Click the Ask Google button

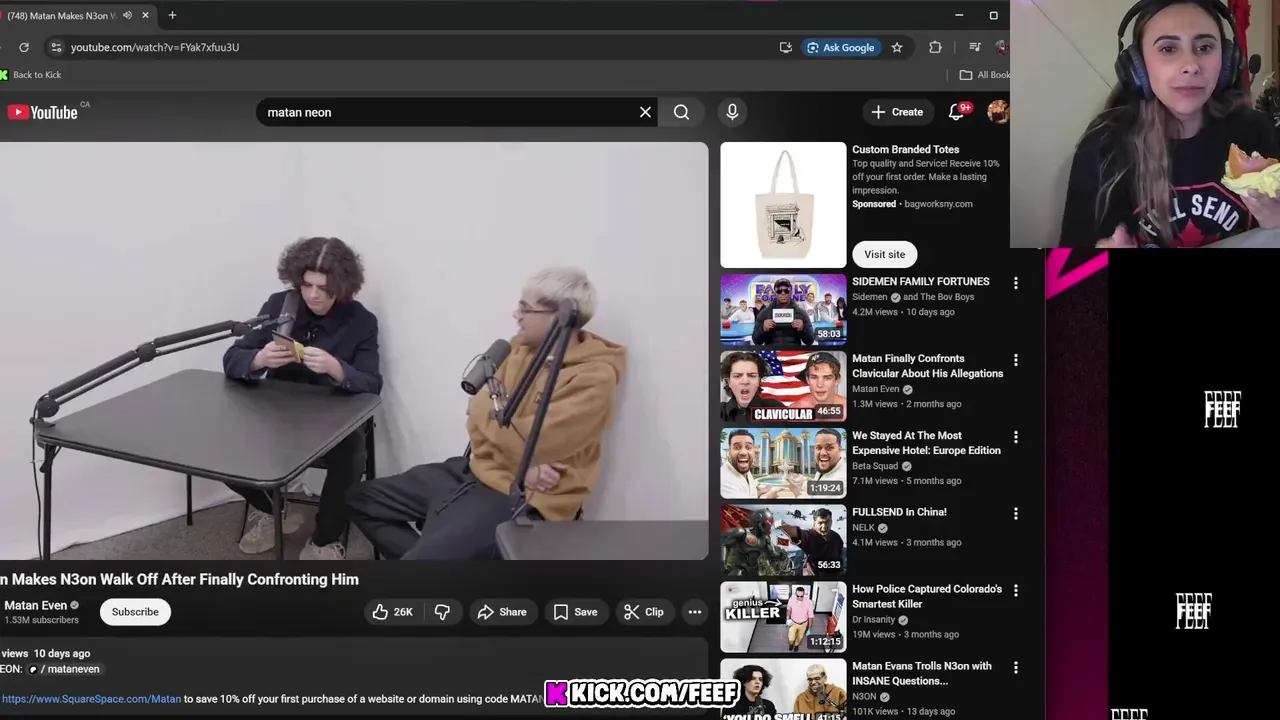tap(841, 47)
